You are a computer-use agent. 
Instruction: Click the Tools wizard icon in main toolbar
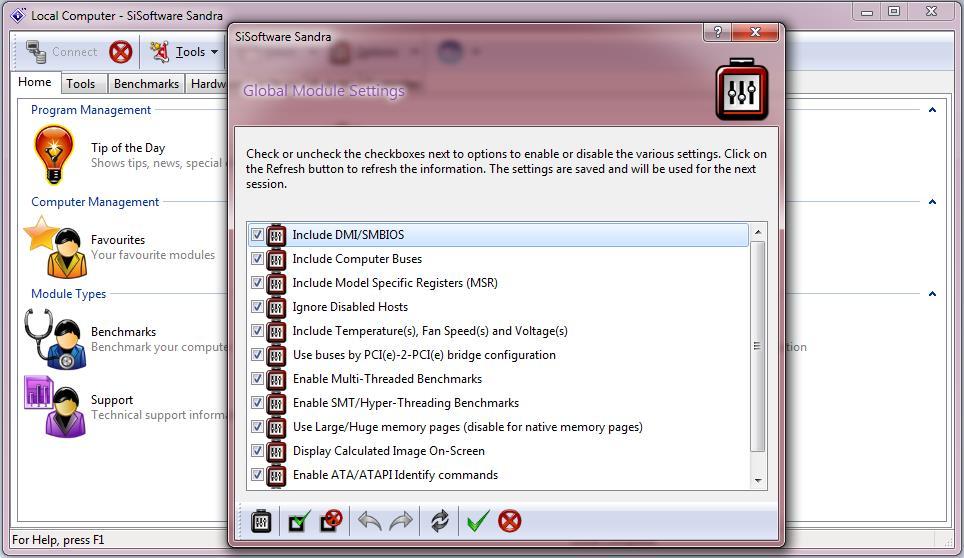[160, 52]
